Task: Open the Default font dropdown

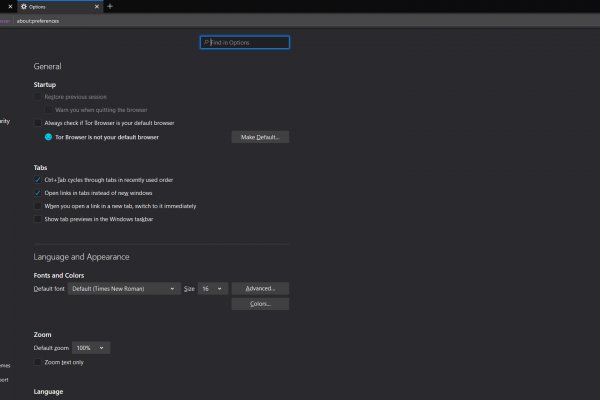Action: click(x=124, y=288)
